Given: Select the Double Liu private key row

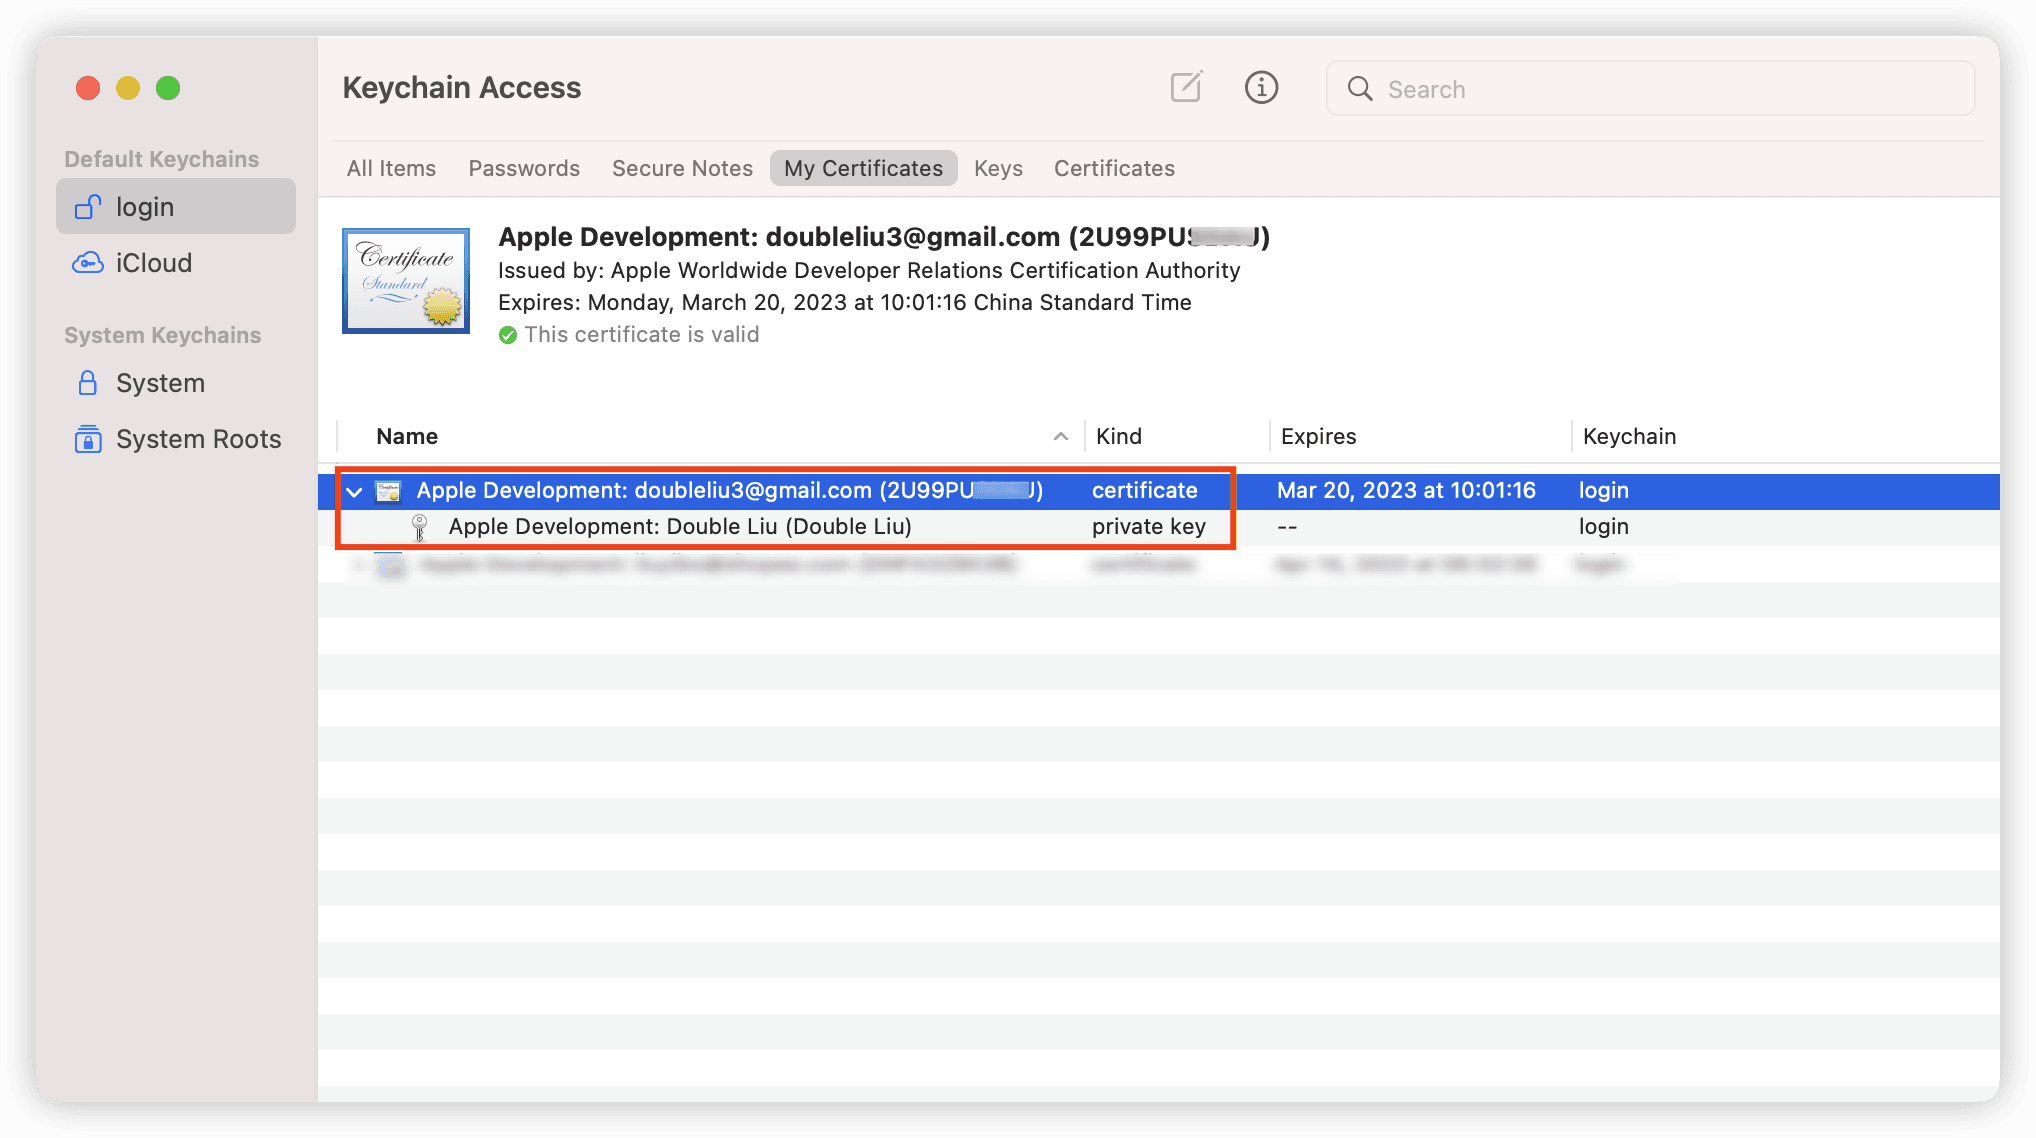Looking at the screenshot, I should (x=1159, y=527).
